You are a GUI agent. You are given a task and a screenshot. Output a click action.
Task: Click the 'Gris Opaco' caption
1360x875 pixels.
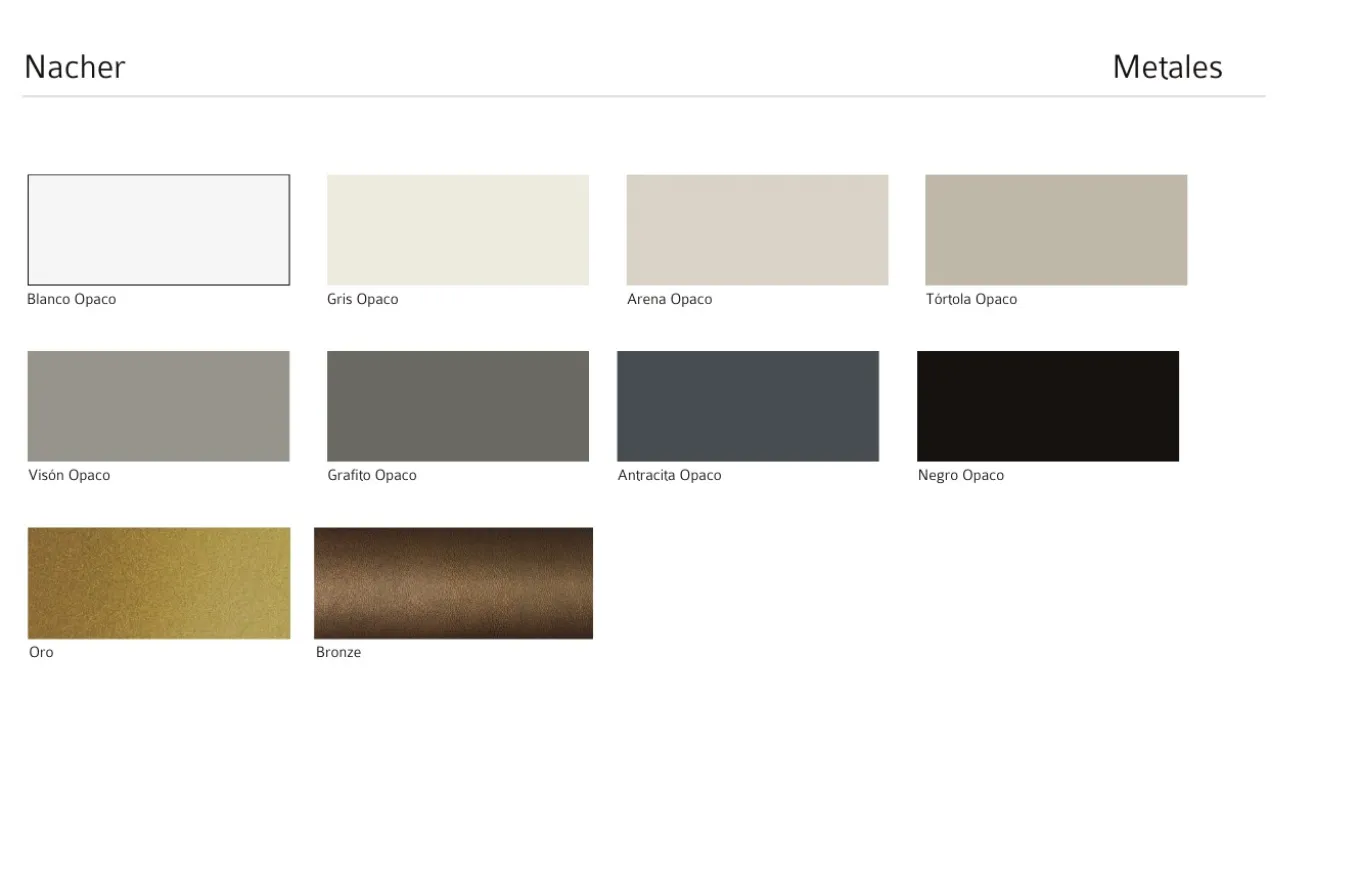(362, 299)
